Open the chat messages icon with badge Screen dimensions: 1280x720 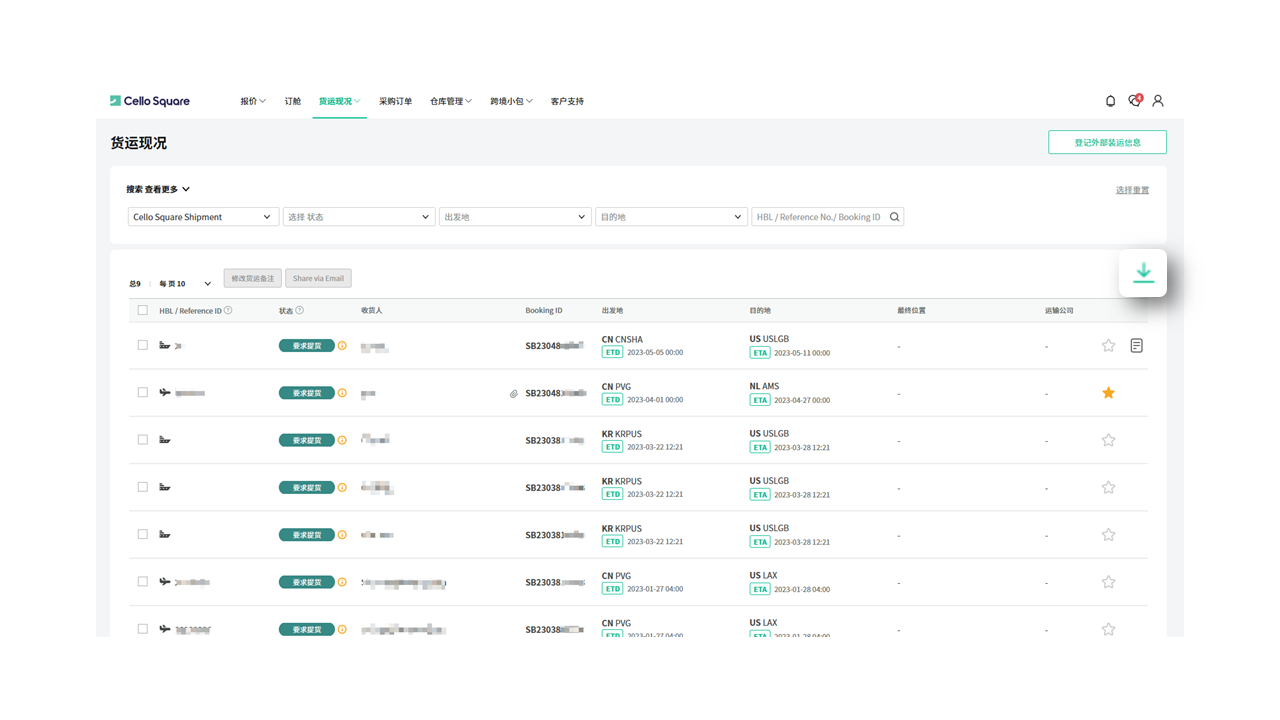pos(1134,101)
